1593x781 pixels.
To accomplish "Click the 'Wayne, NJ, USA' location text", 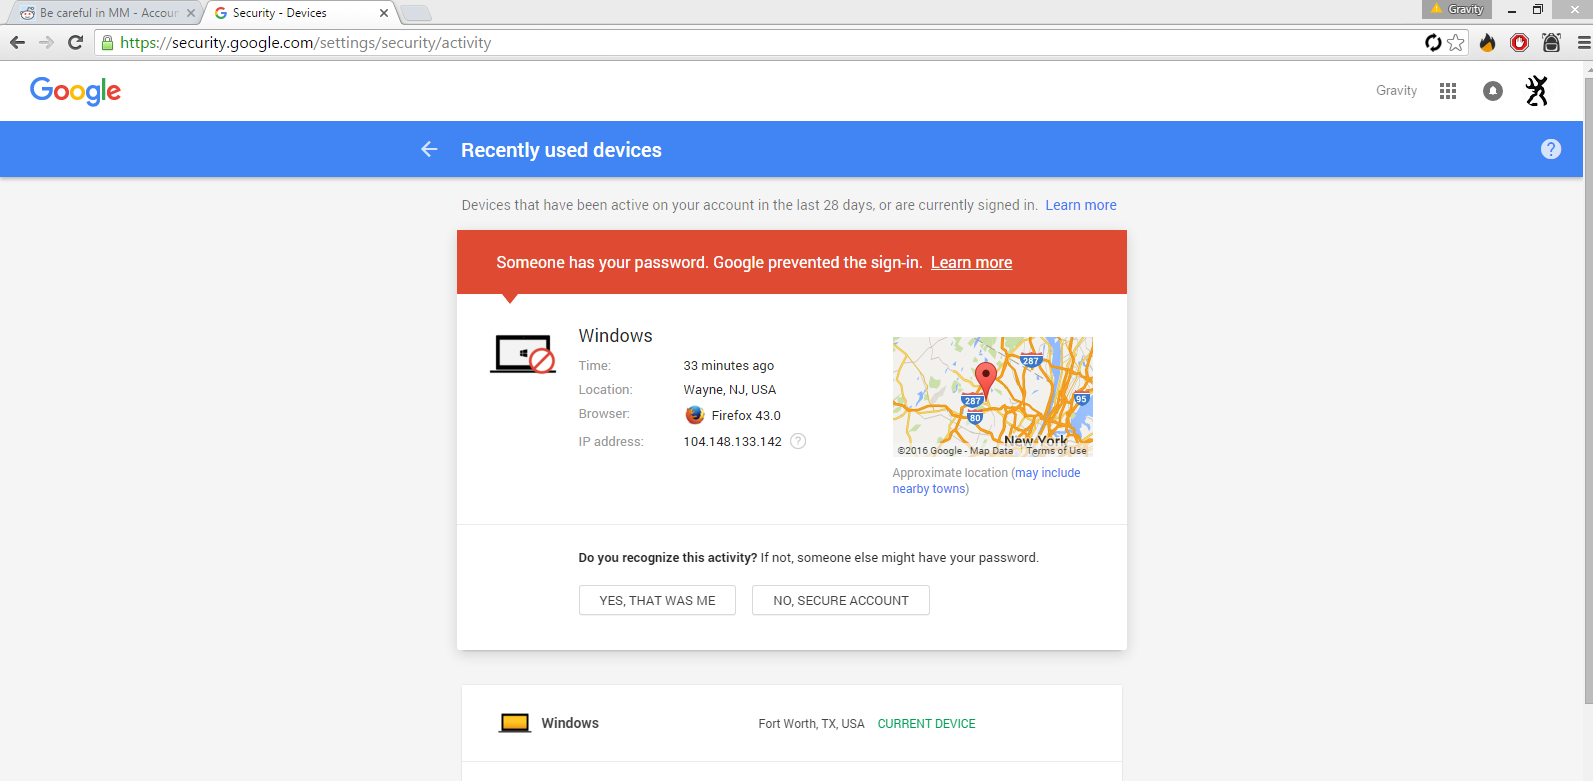I will pyautogui.click(x=730, y=390).
